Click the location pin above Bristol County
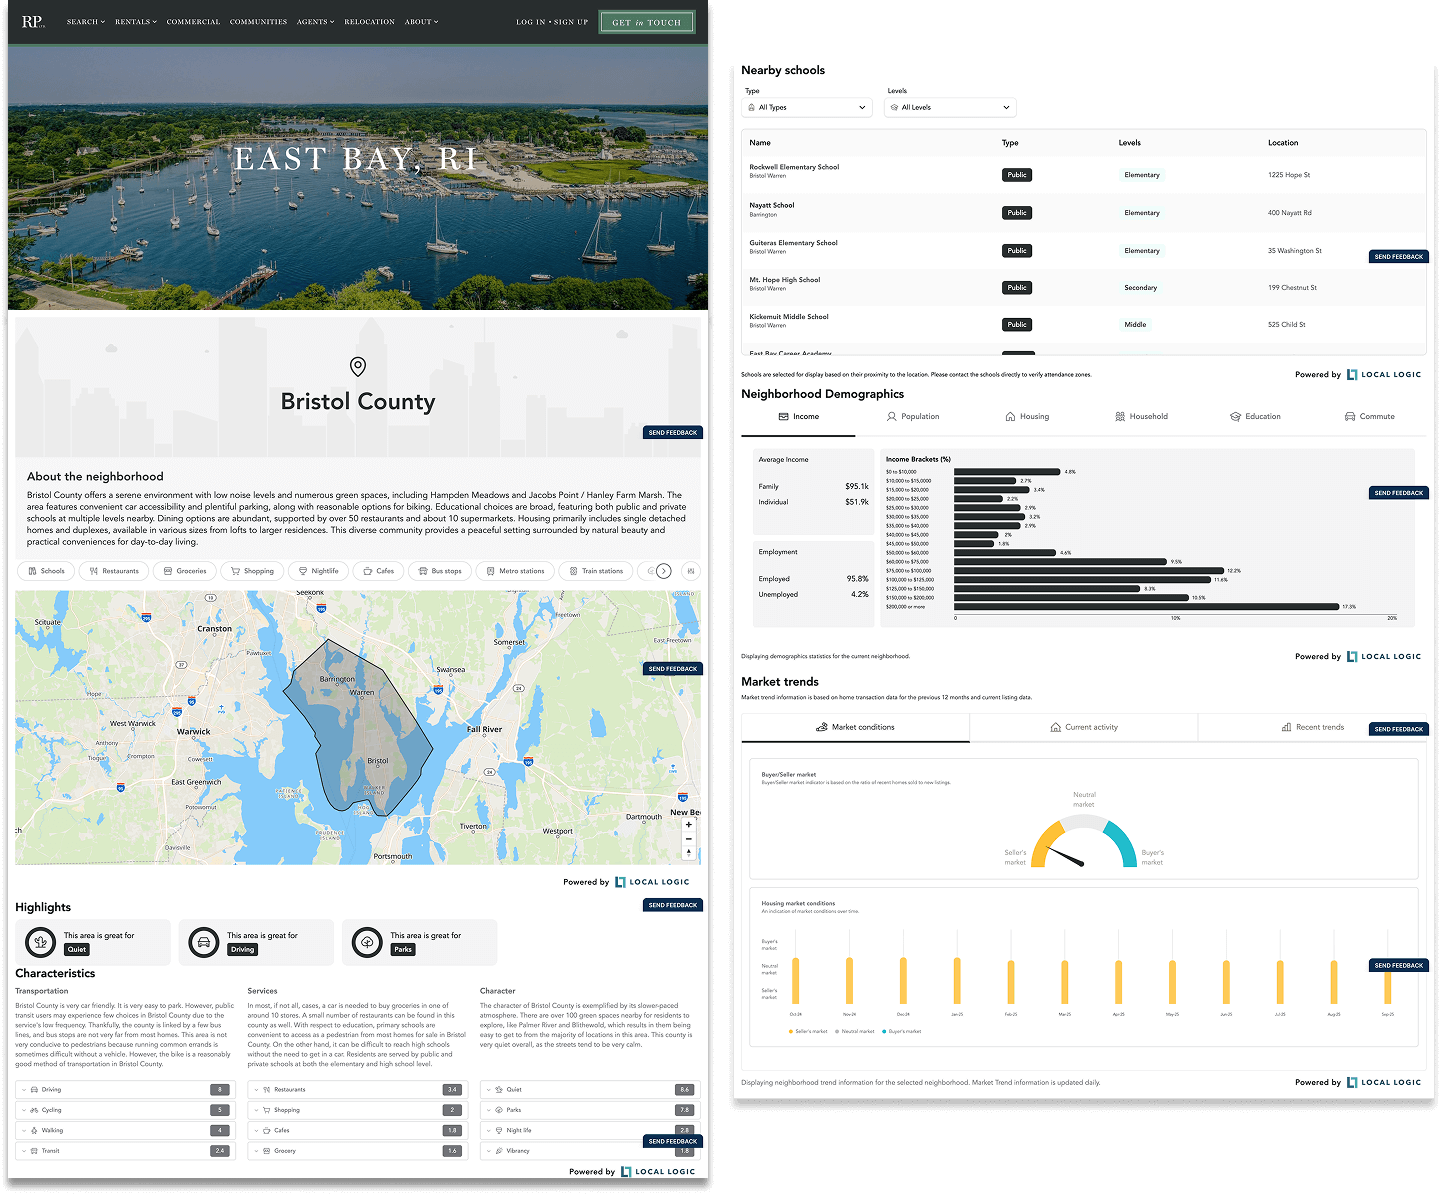1442x1194 pixels. click(x=358, y=366)
